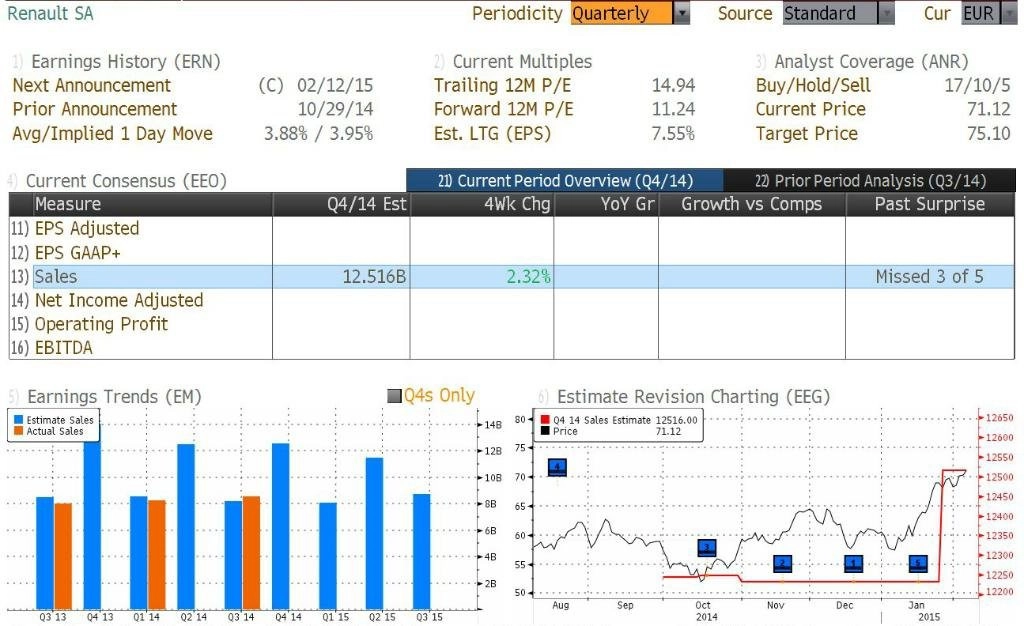Screen dimensions: 1024x626
Task: Click the Q4 13 blue estimate bar
Action: point(92,525)
